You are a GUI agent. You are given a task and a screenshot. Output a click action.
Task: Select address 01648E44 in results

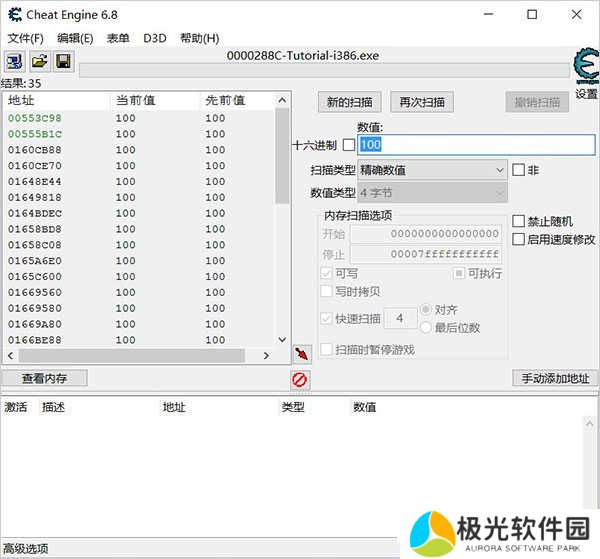[35, 181]
